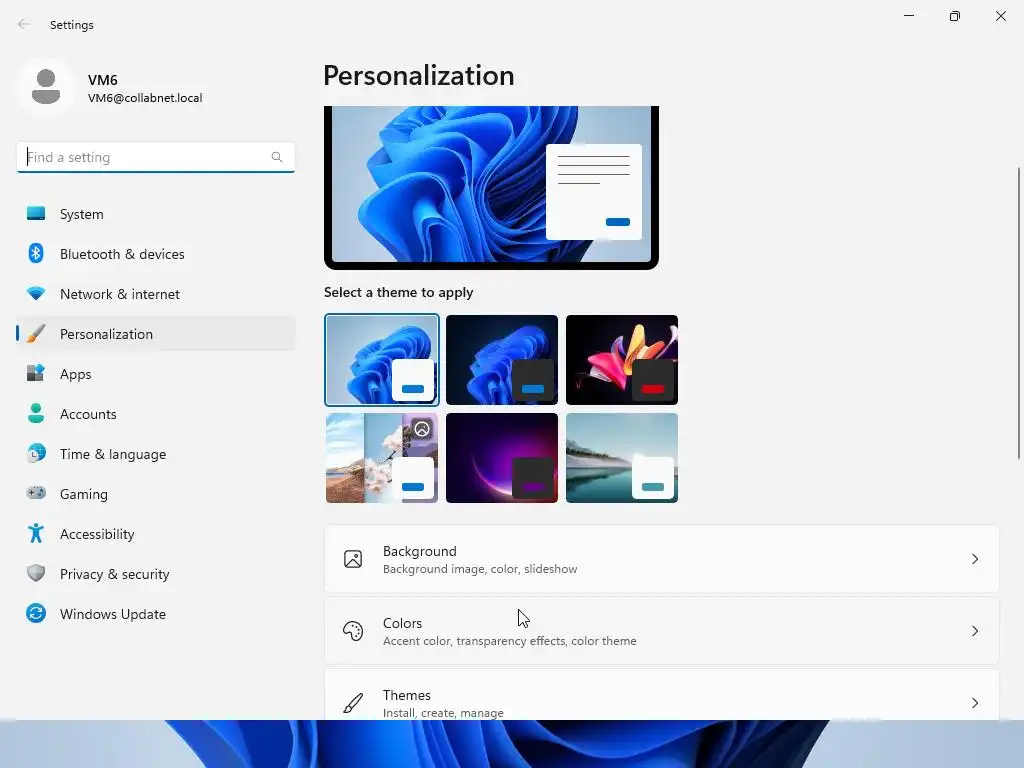Screen dimensions: 1024x768
Task: Click the search magnifier icon
Action: point(277,157)
